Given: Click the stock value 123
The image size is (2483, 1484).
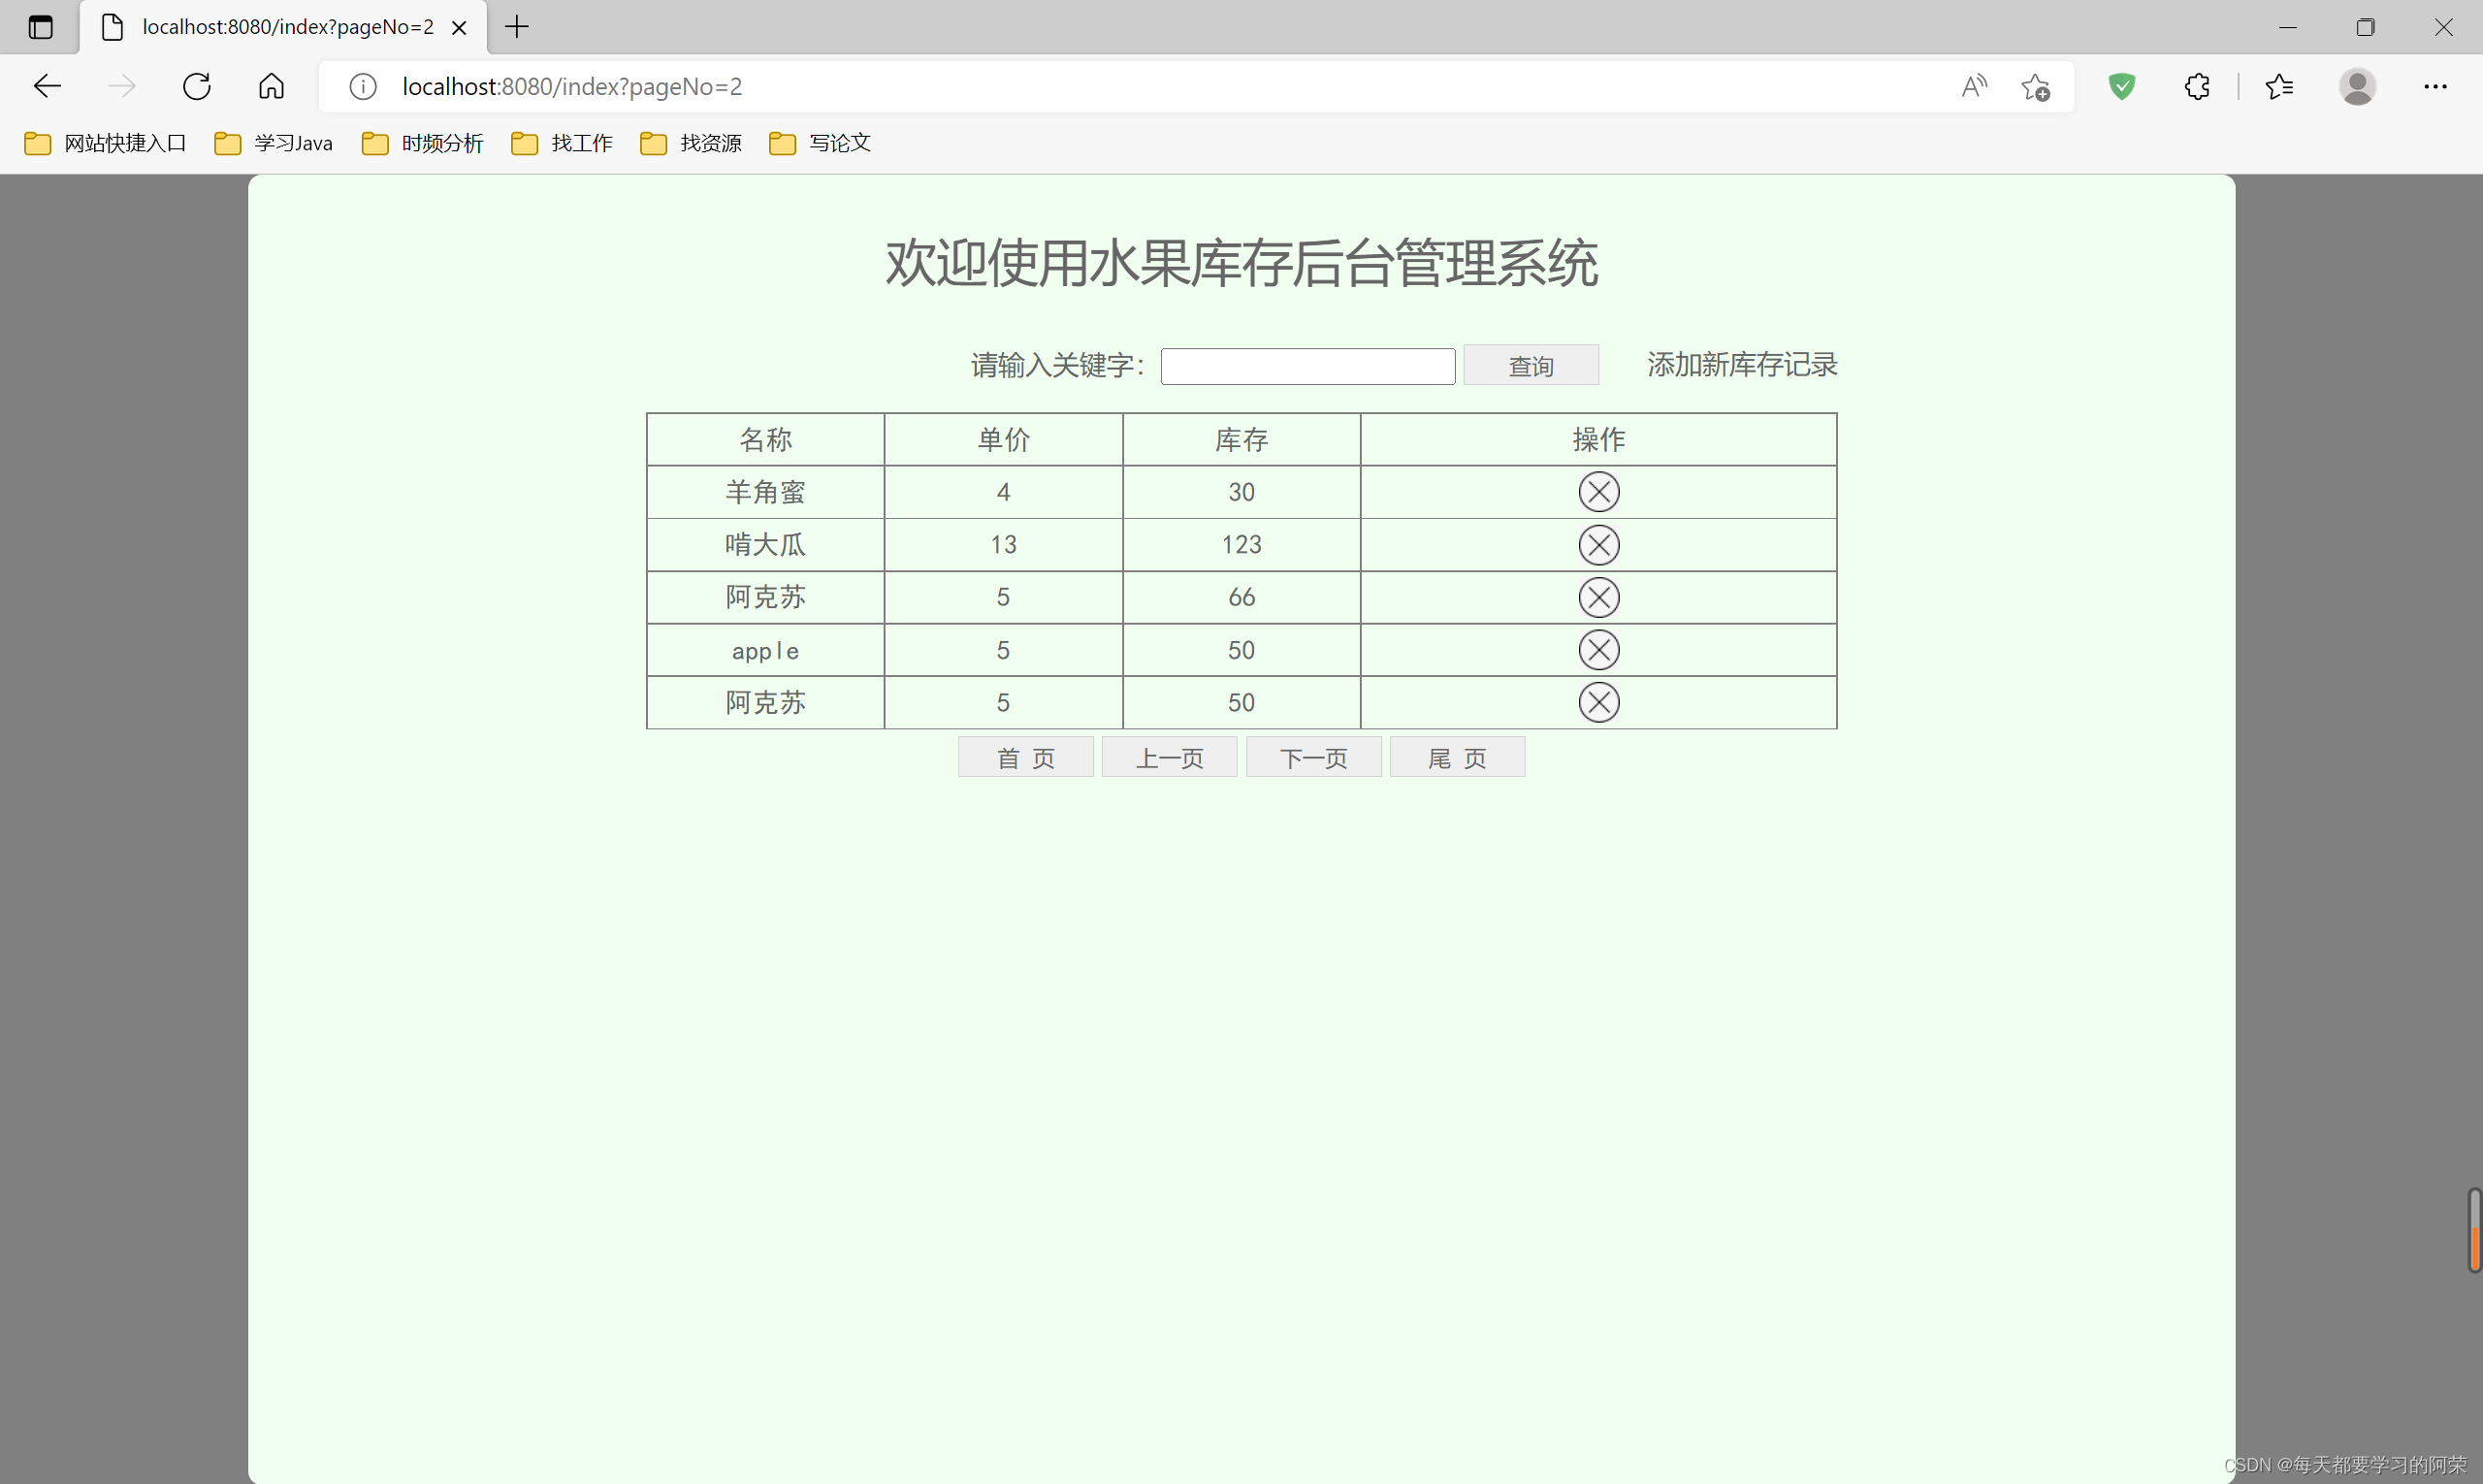Looking at the screenshot, I should pos(1241,545).
